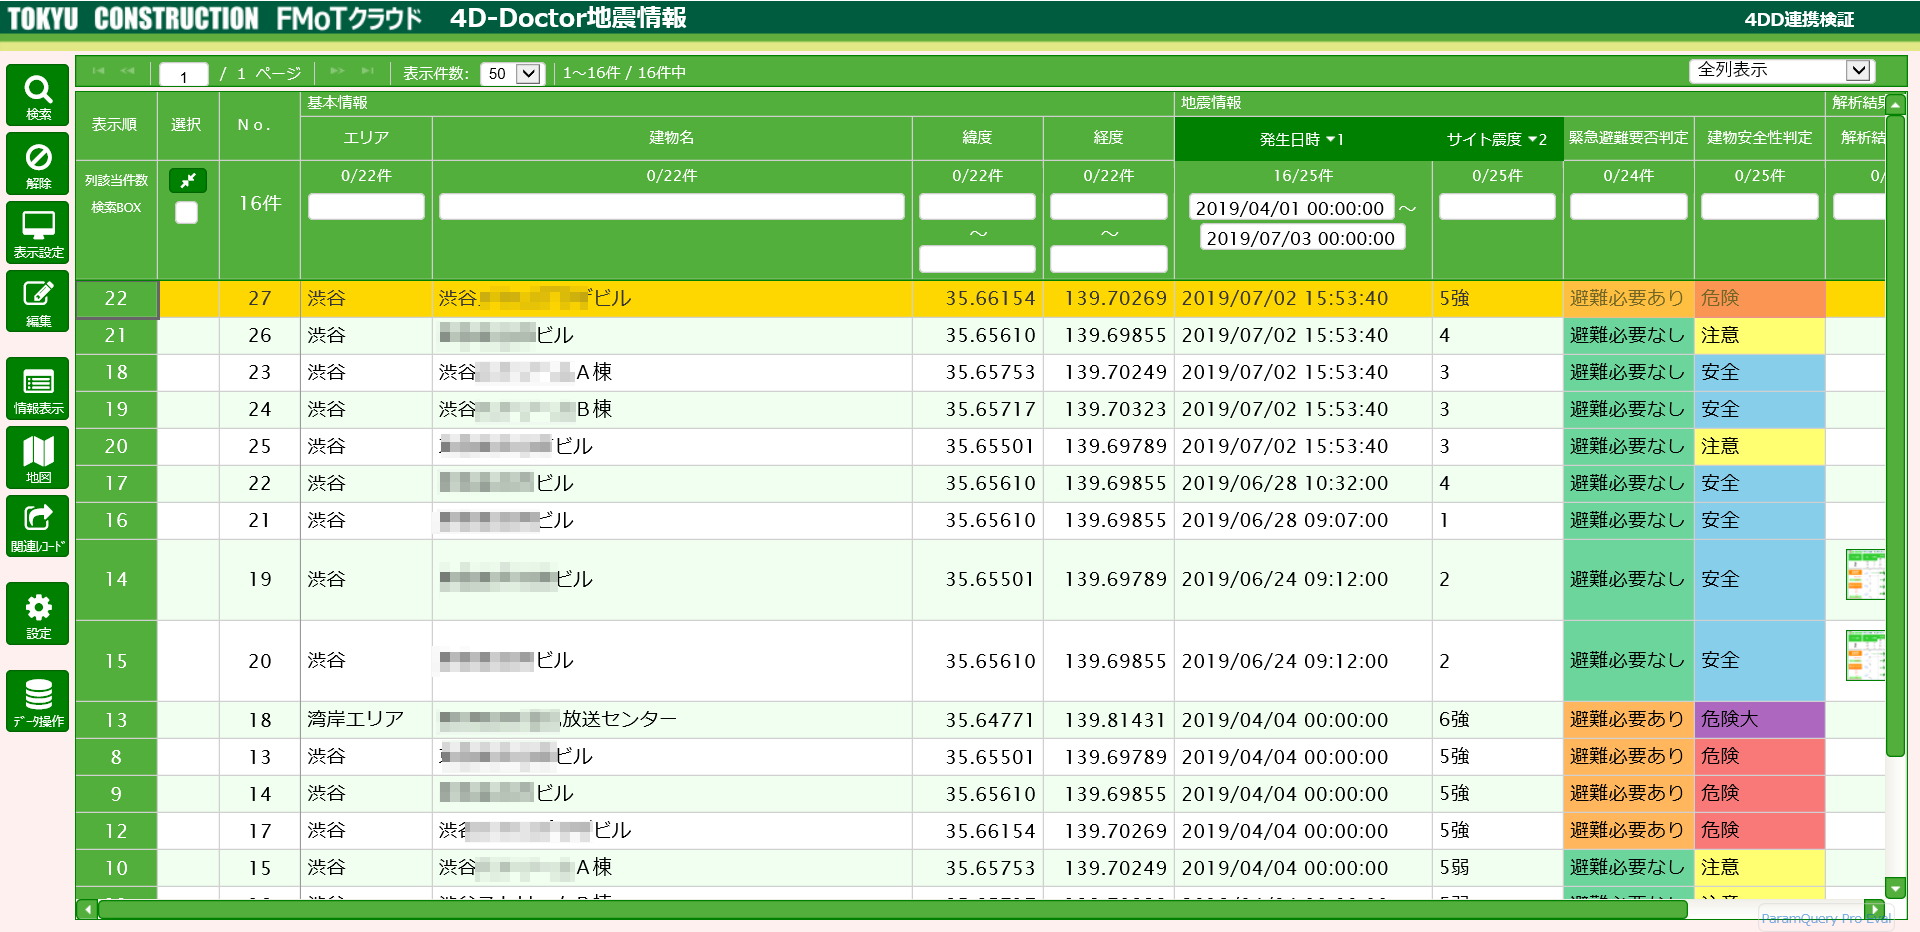The image size is (1920, 932).
Task: Open the 地図 map icon
Action: click(x=38, y=457)
